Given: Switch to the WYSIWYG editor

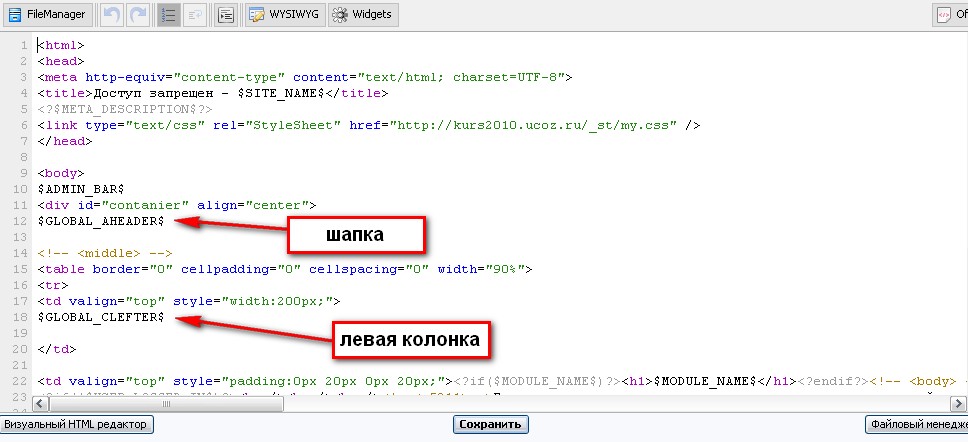Looking at the screenshot, I should (285, 15).
